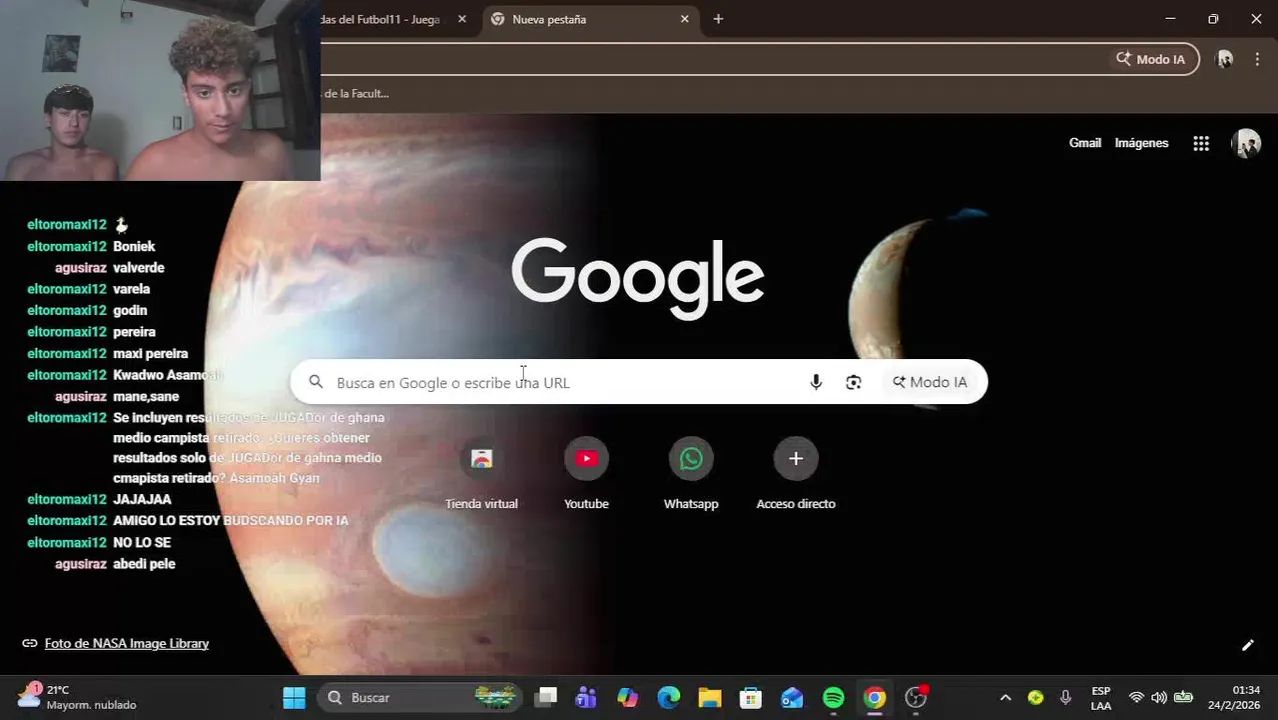1278x720 pixels.
Task: Click chat message 'NO LO SE'
Action: [142, 542]
